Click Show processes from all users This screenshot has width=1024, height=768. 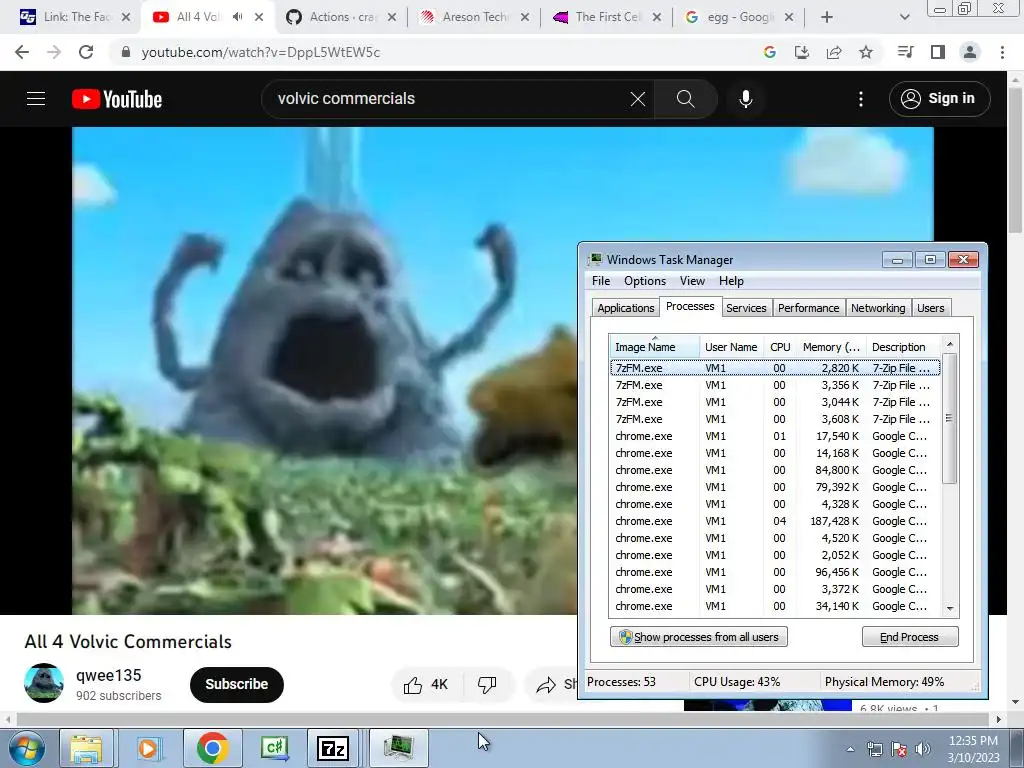(x=698, y=637)
